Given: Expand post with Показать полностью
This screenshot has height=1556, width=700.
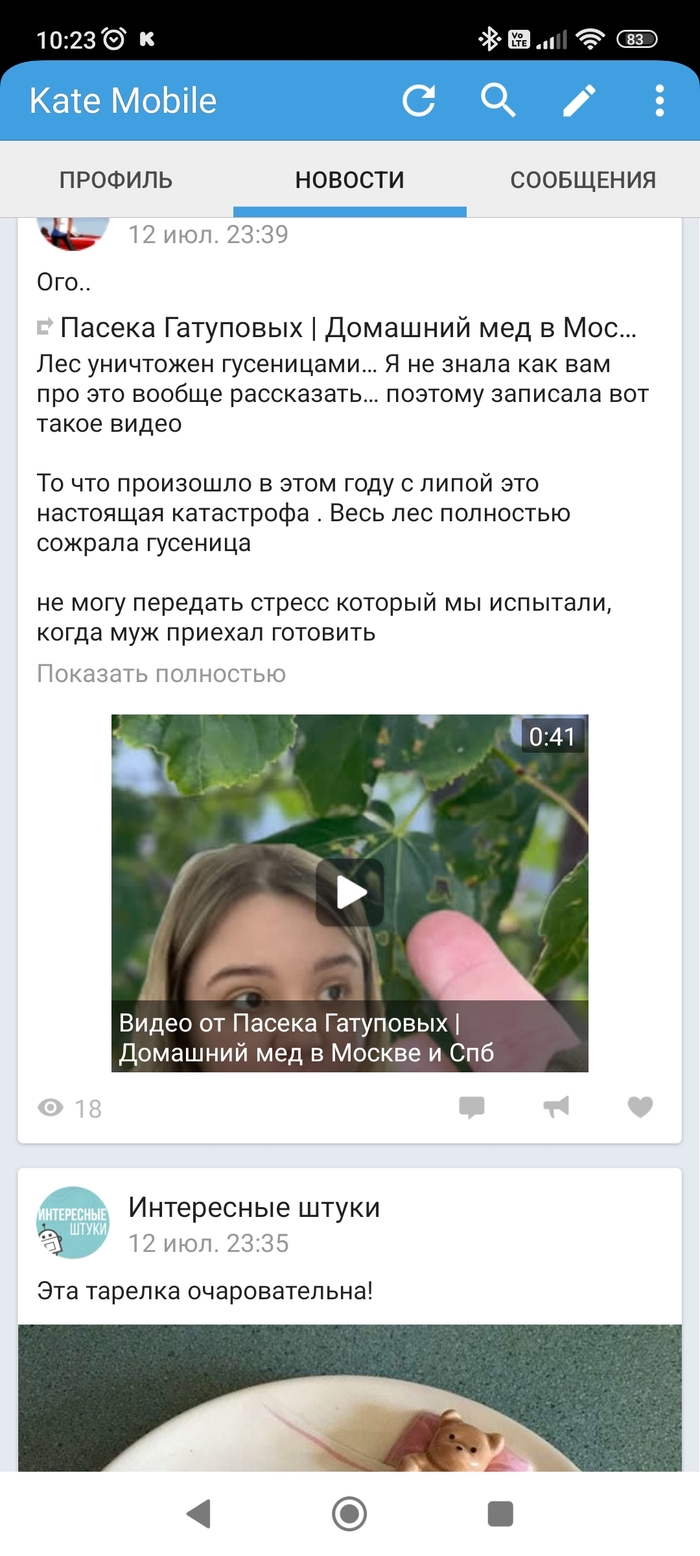Looking at the screenshot, I should click(x=161, y=674).
